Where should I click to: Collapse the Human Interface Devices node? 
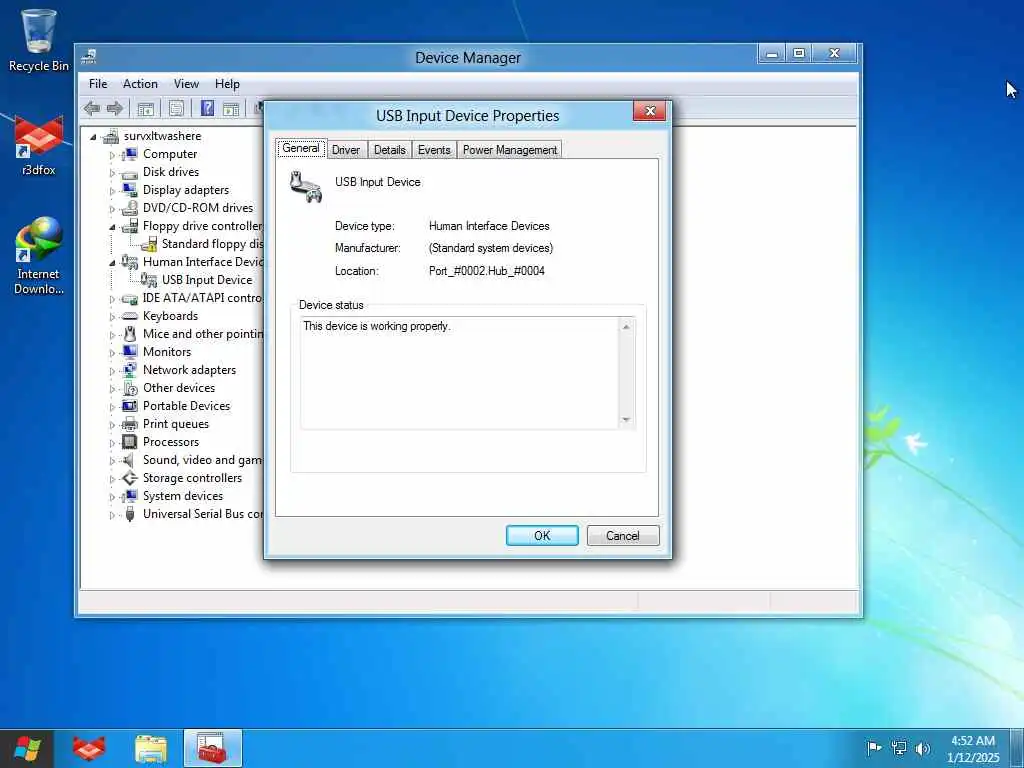[112, 263]
